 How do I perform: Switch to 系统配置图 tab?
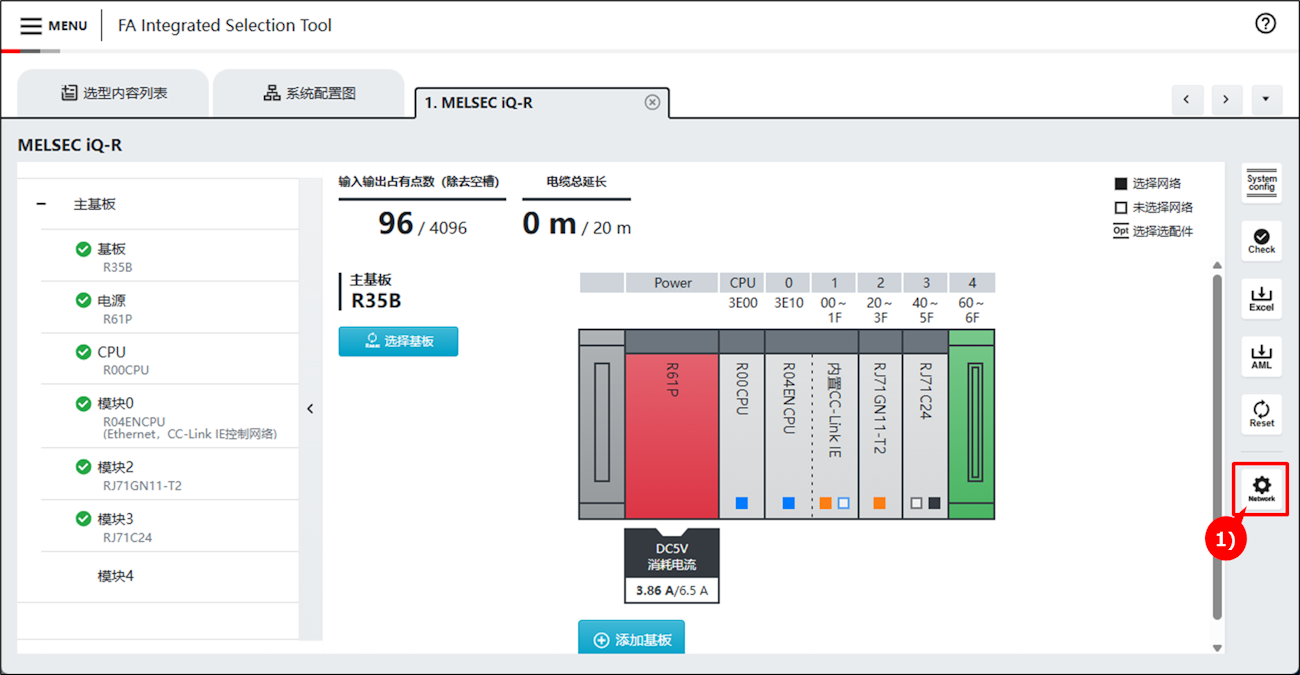(x=309, y=93)
